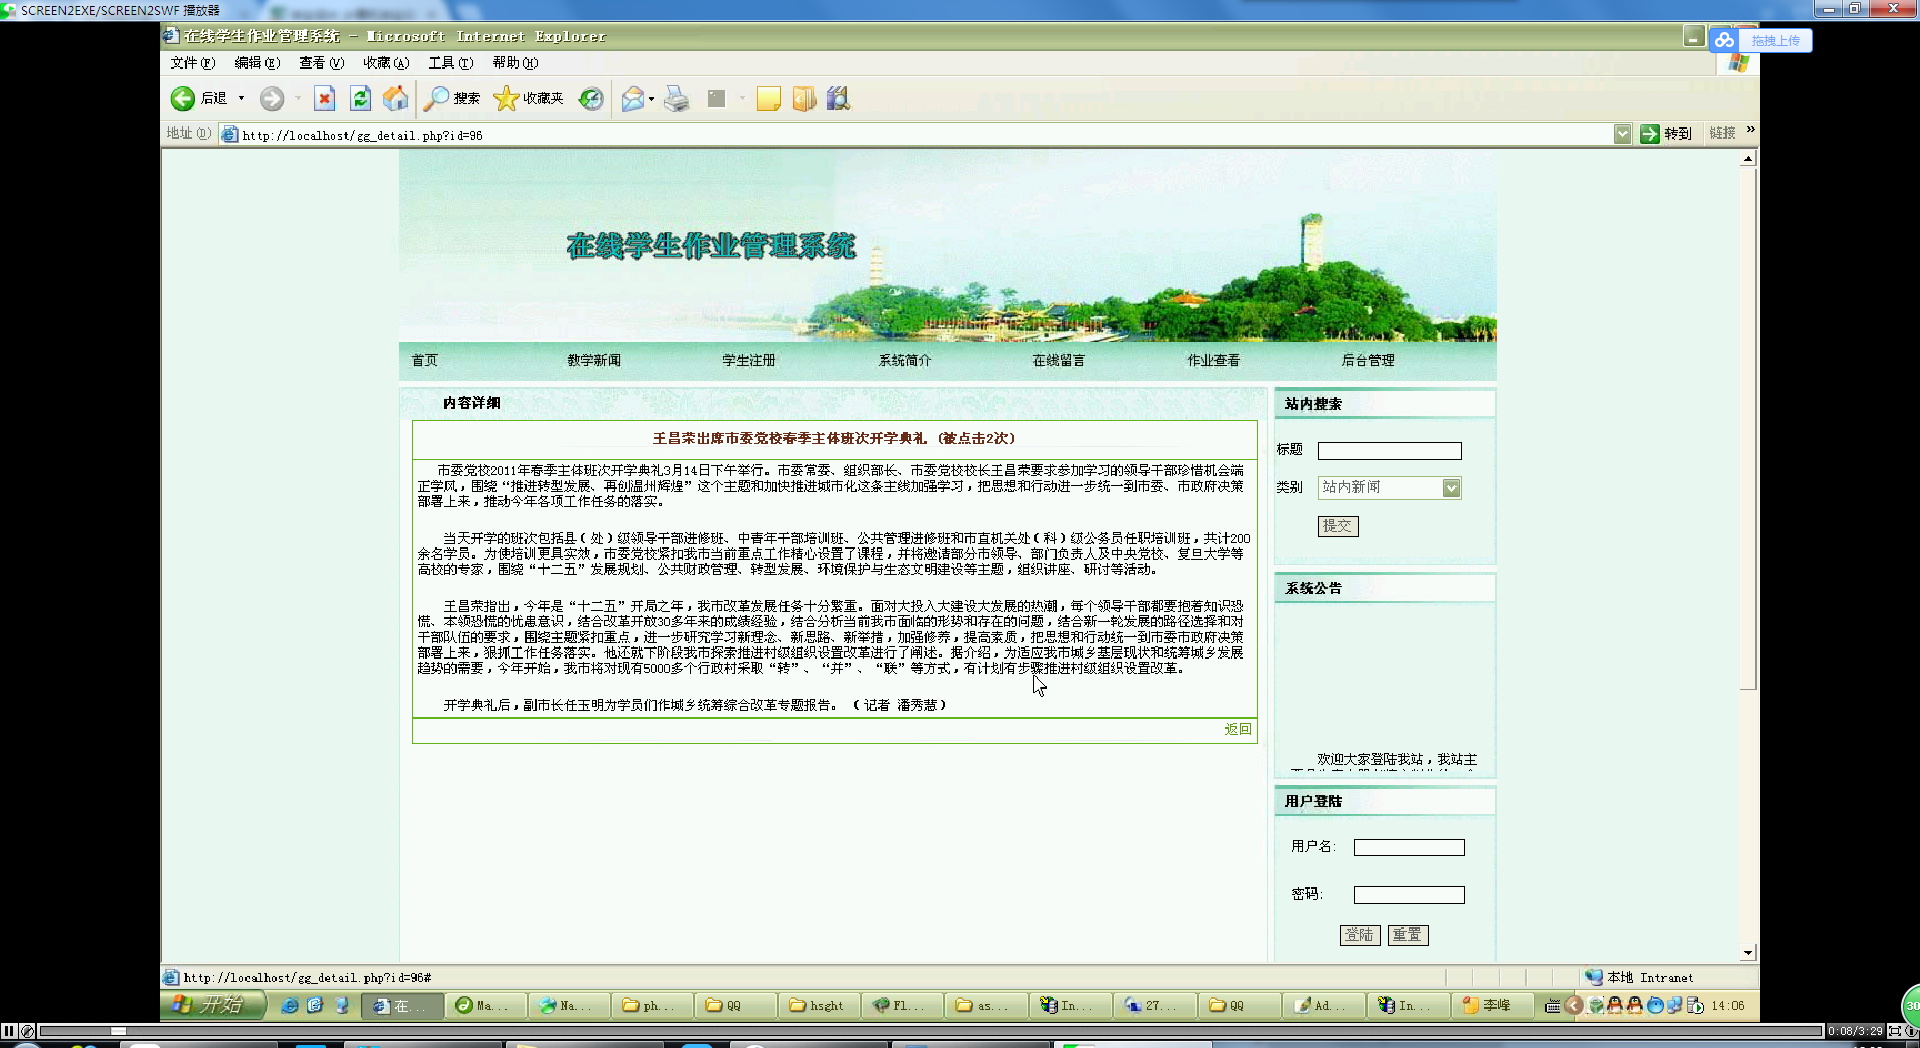
Task: Open 后台管理 navigation link
Action: 1368,360
